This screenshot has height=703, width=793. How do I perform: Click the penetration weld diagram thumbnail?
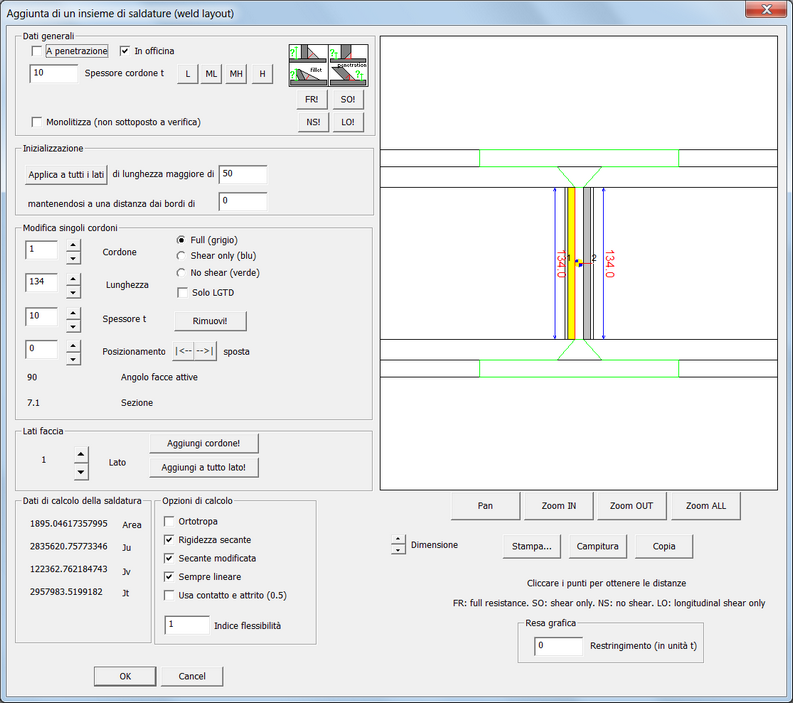tap(349, 64)
